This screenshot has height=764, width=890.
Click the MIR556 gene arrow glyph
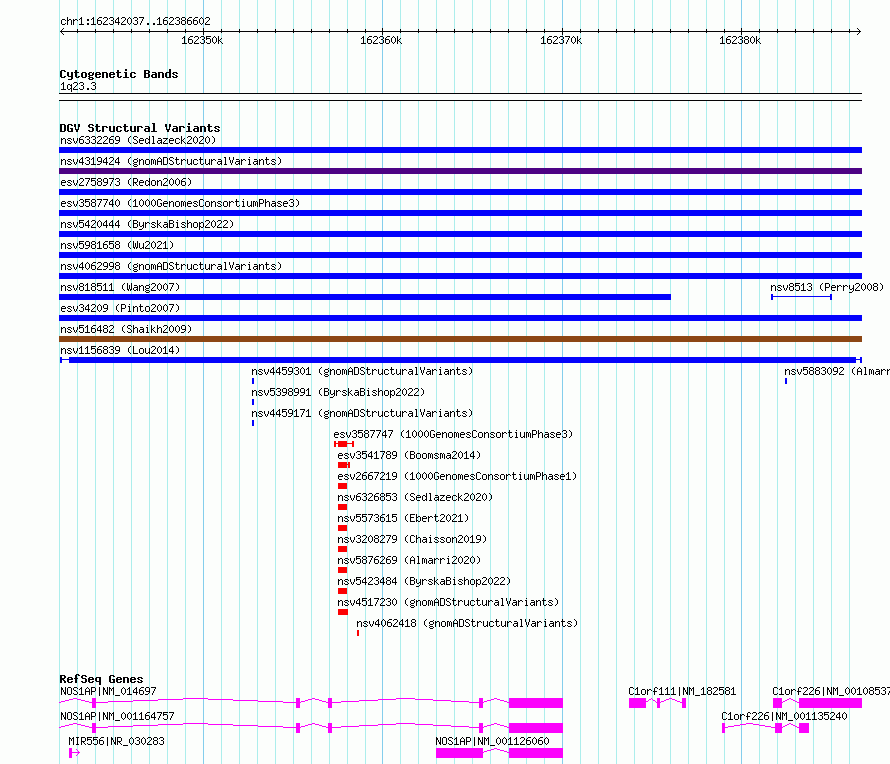(x=74, y=753)
